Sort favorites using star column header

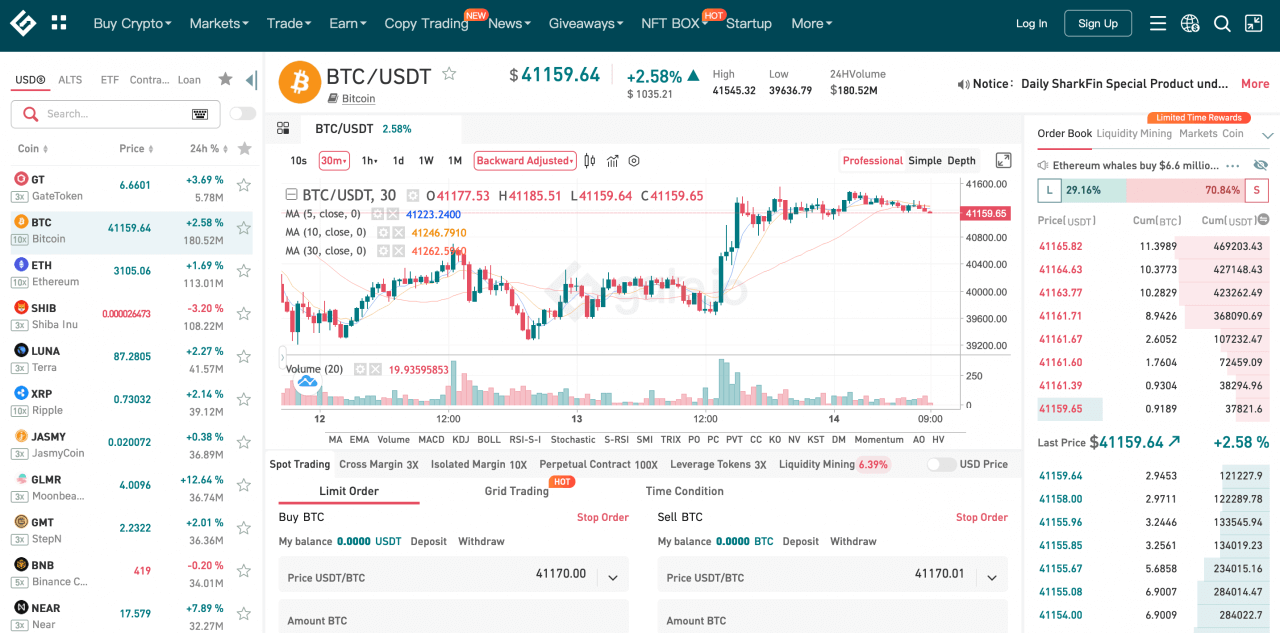(x=244, y=148)
